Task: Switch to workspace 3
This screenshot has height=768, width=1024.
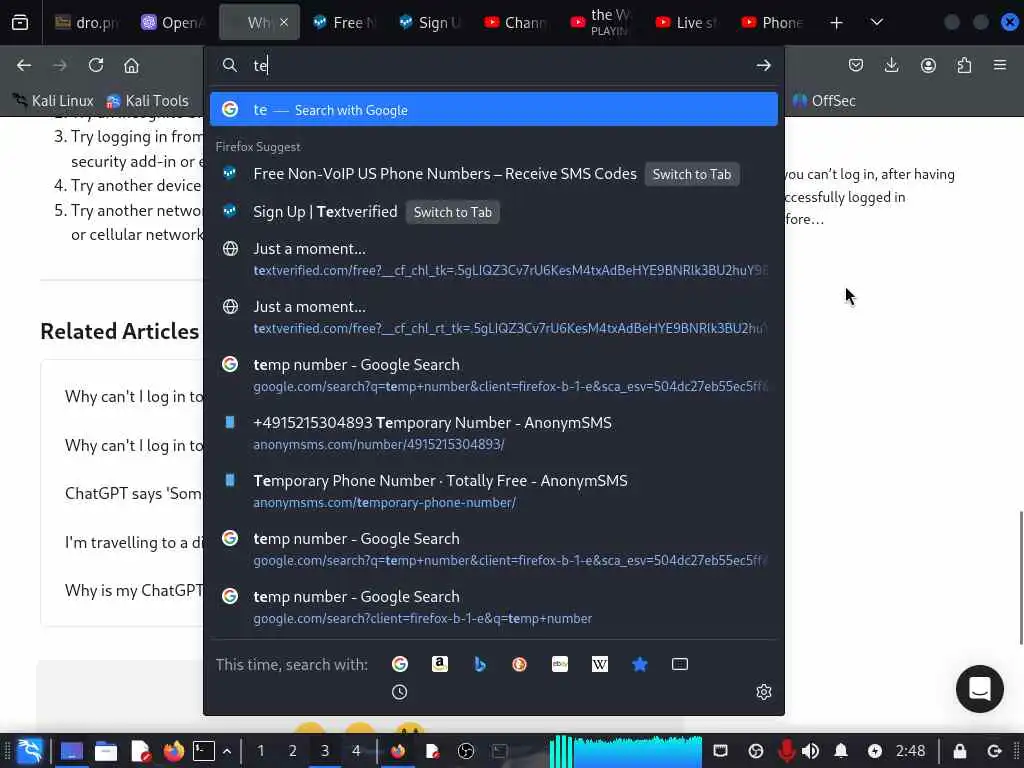Action: tap(325, 751)
